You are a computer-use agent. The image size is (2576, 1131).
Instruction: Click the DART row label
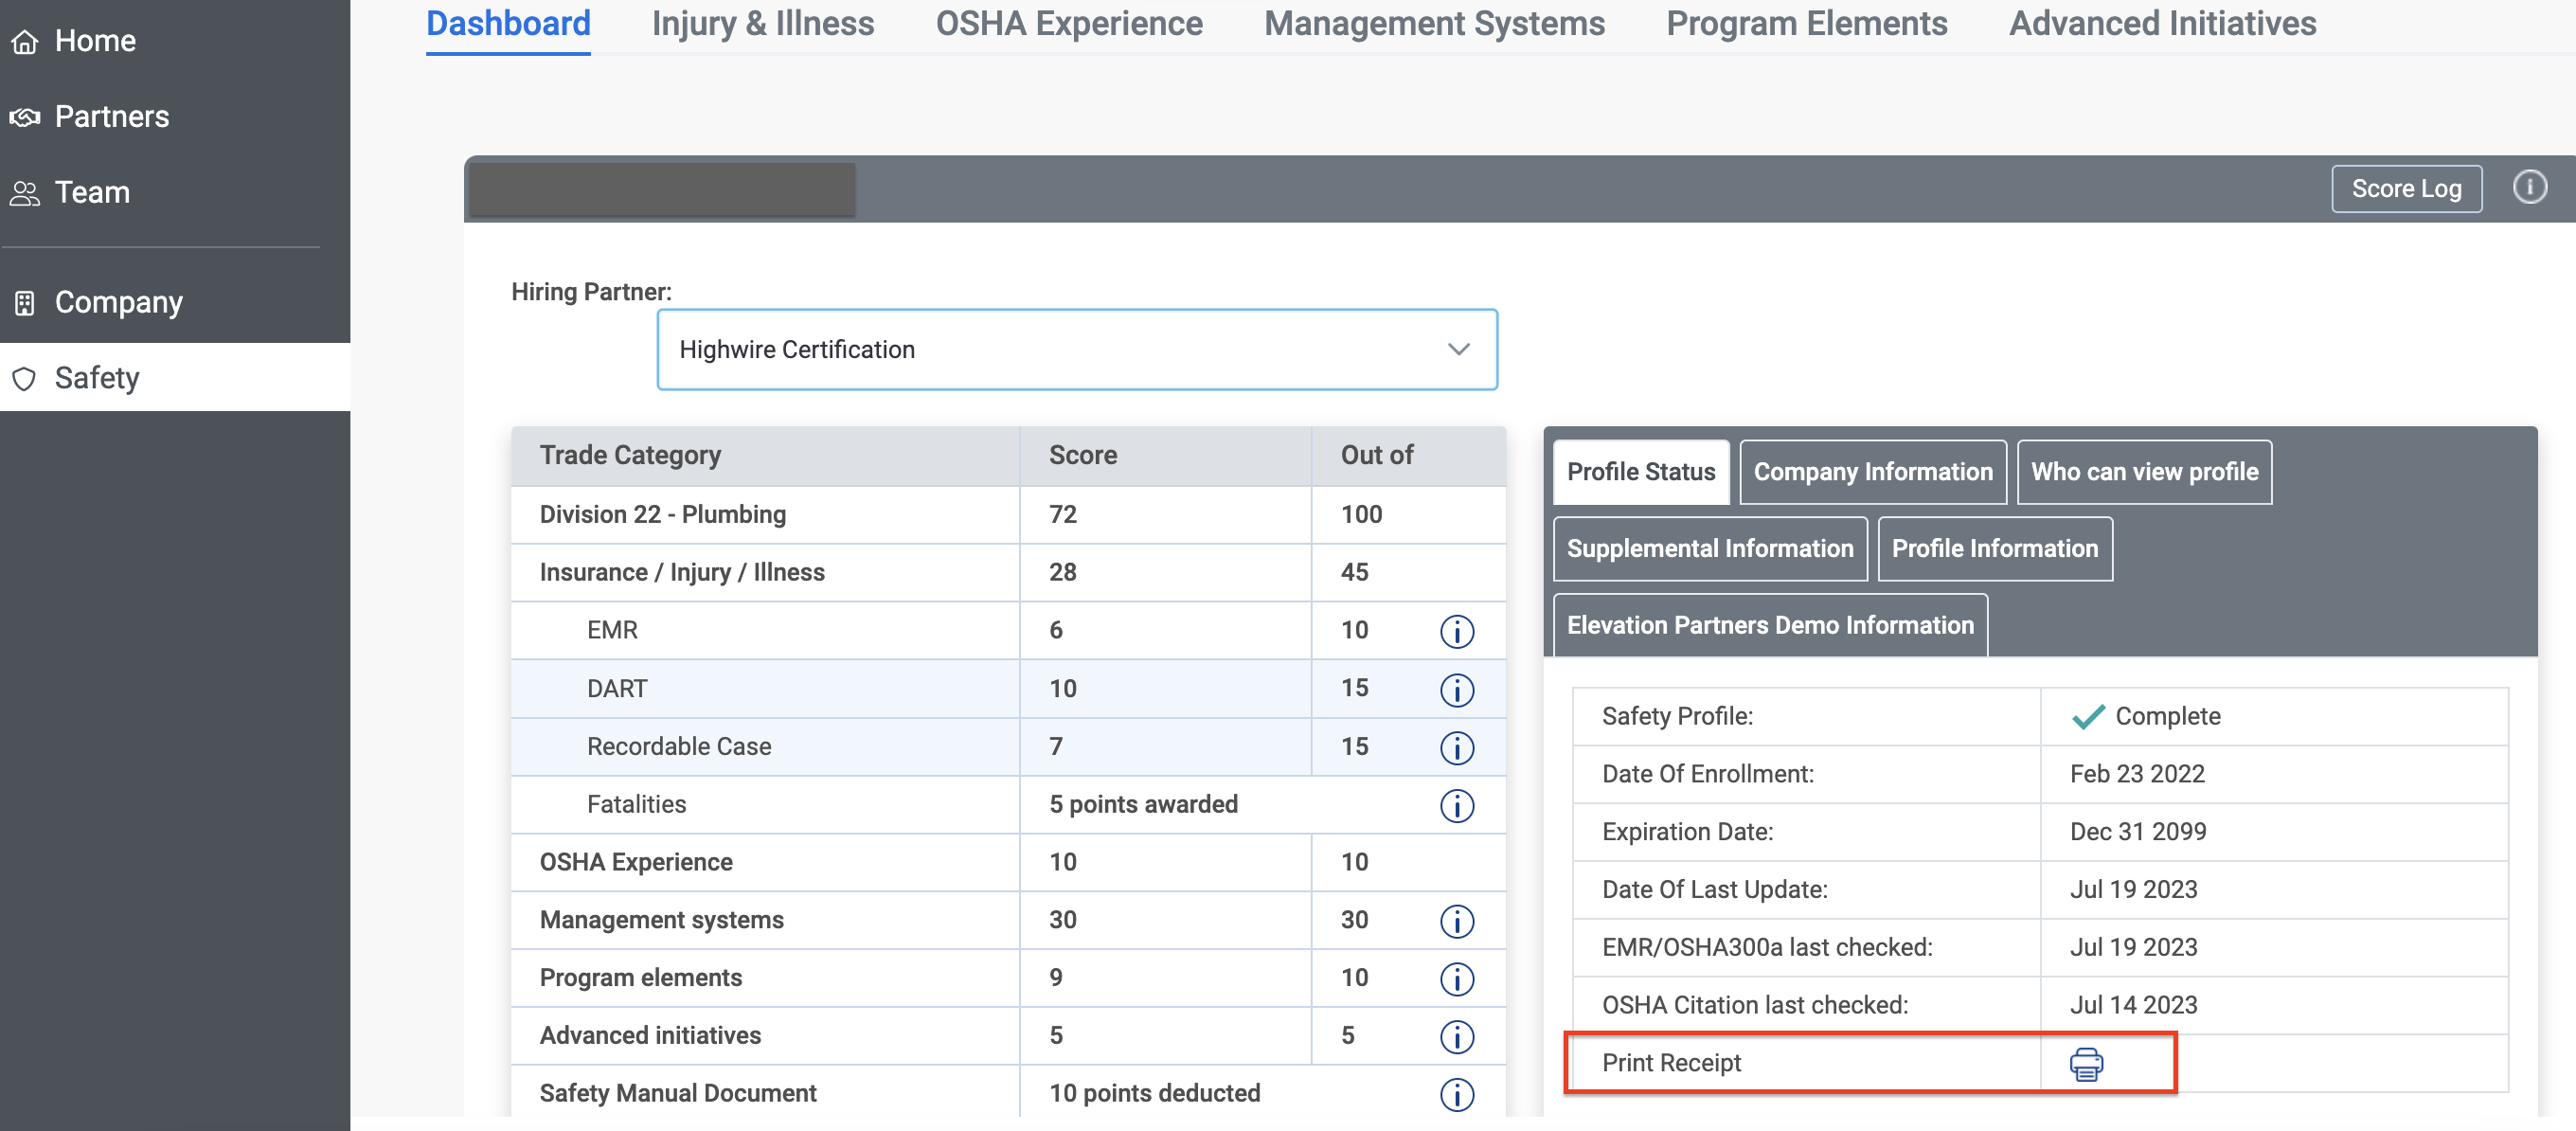[617, 689]
